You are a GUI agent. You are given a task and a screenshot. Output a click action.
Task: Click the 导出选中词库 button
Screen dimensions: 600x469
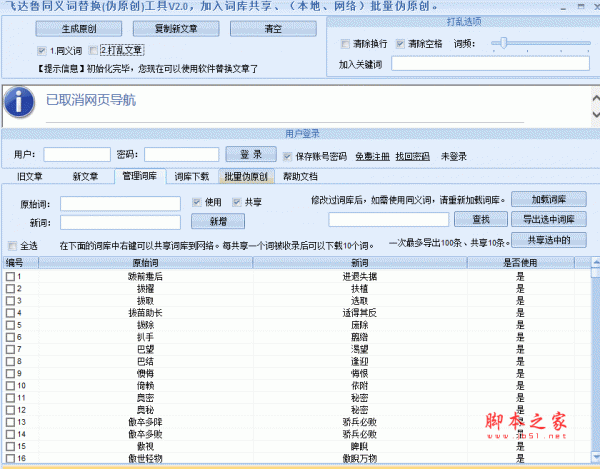click(547, 219)
